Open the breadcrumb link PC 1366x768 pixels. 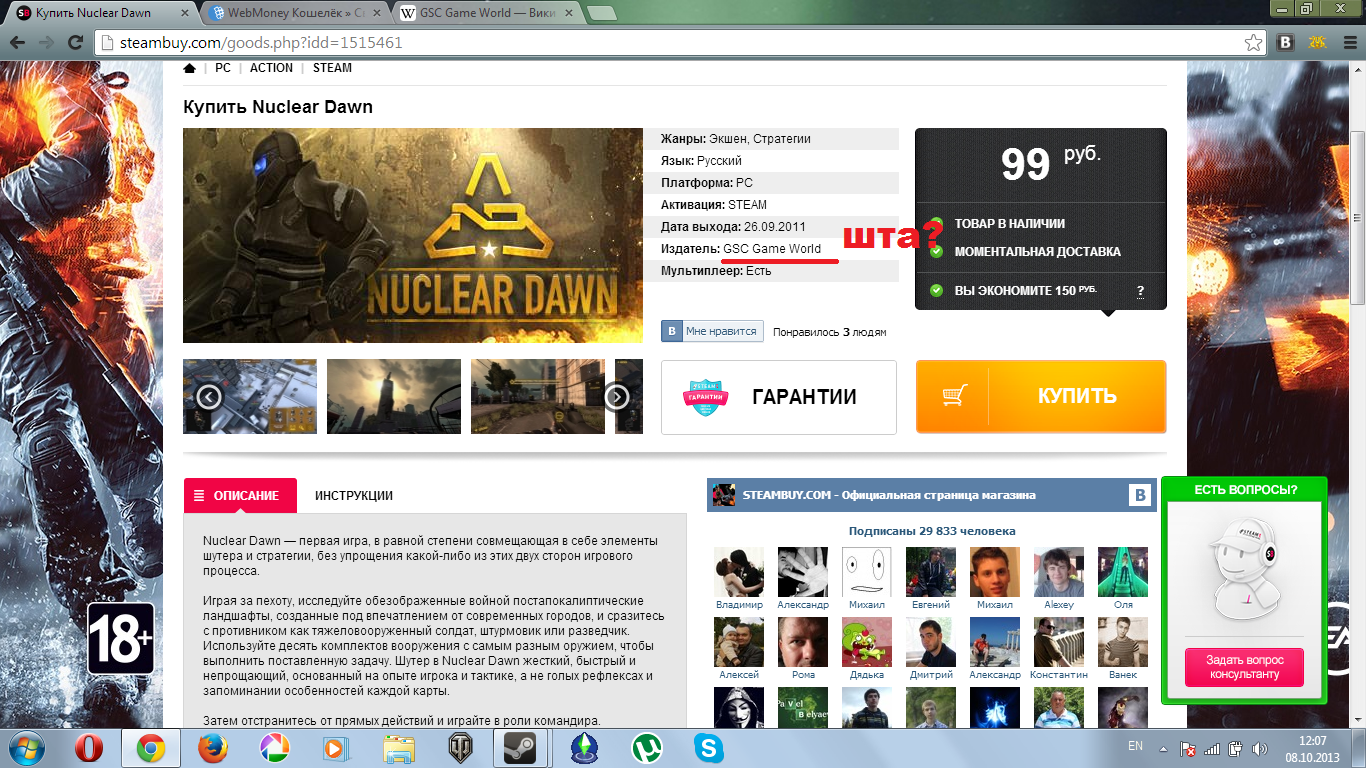pos(223,68)
